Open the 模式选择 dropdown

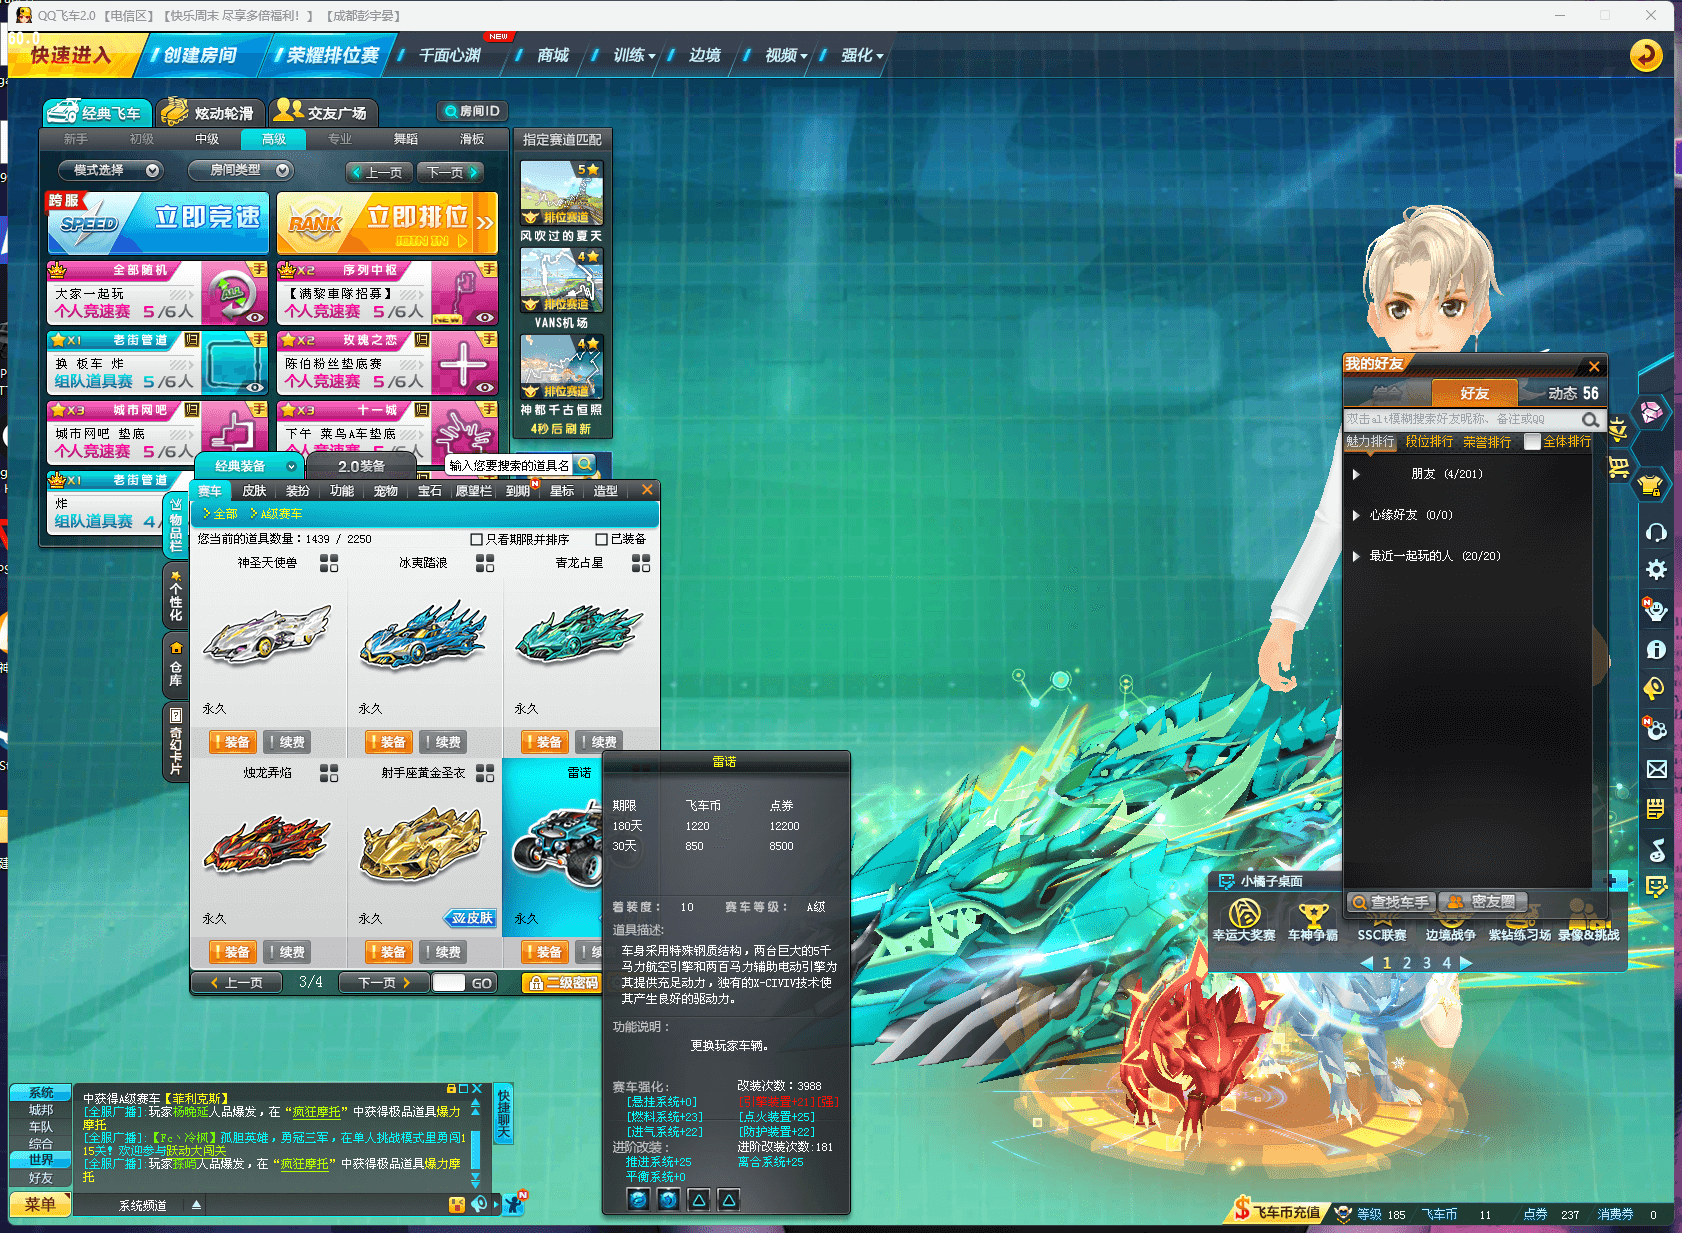110,171
